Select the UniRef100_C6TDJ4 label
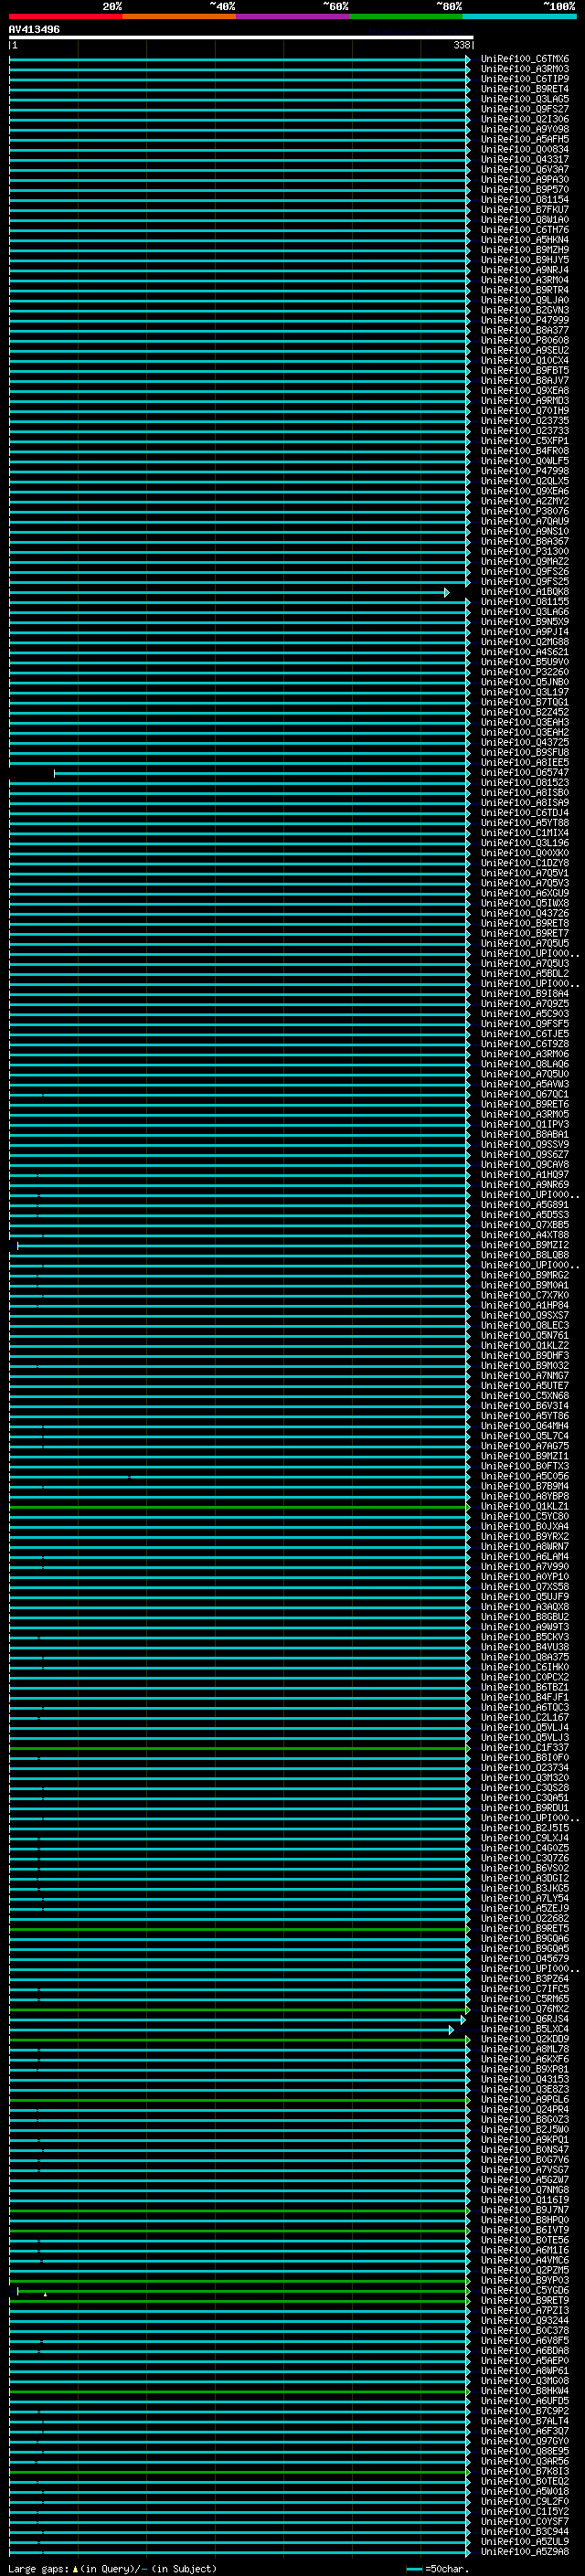Viewport: 585px width, 2576px height. point(525,813)
